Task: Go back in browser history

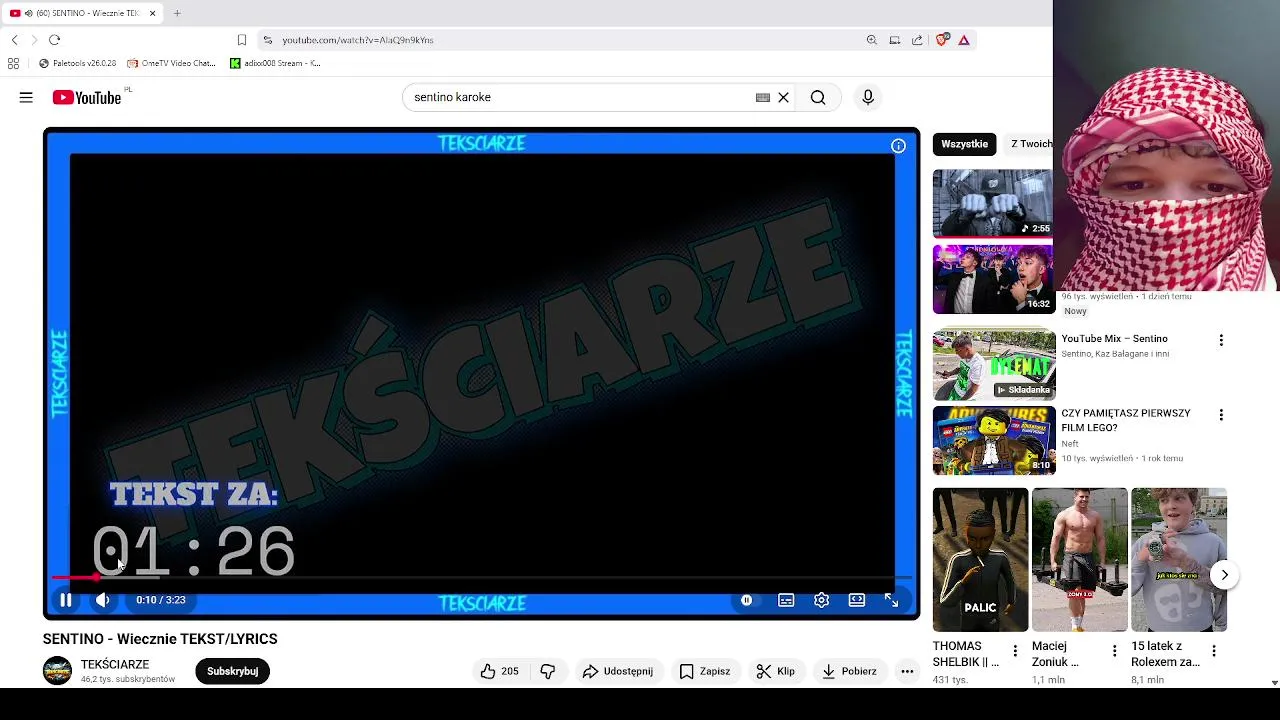Action: tap(14, 40)
